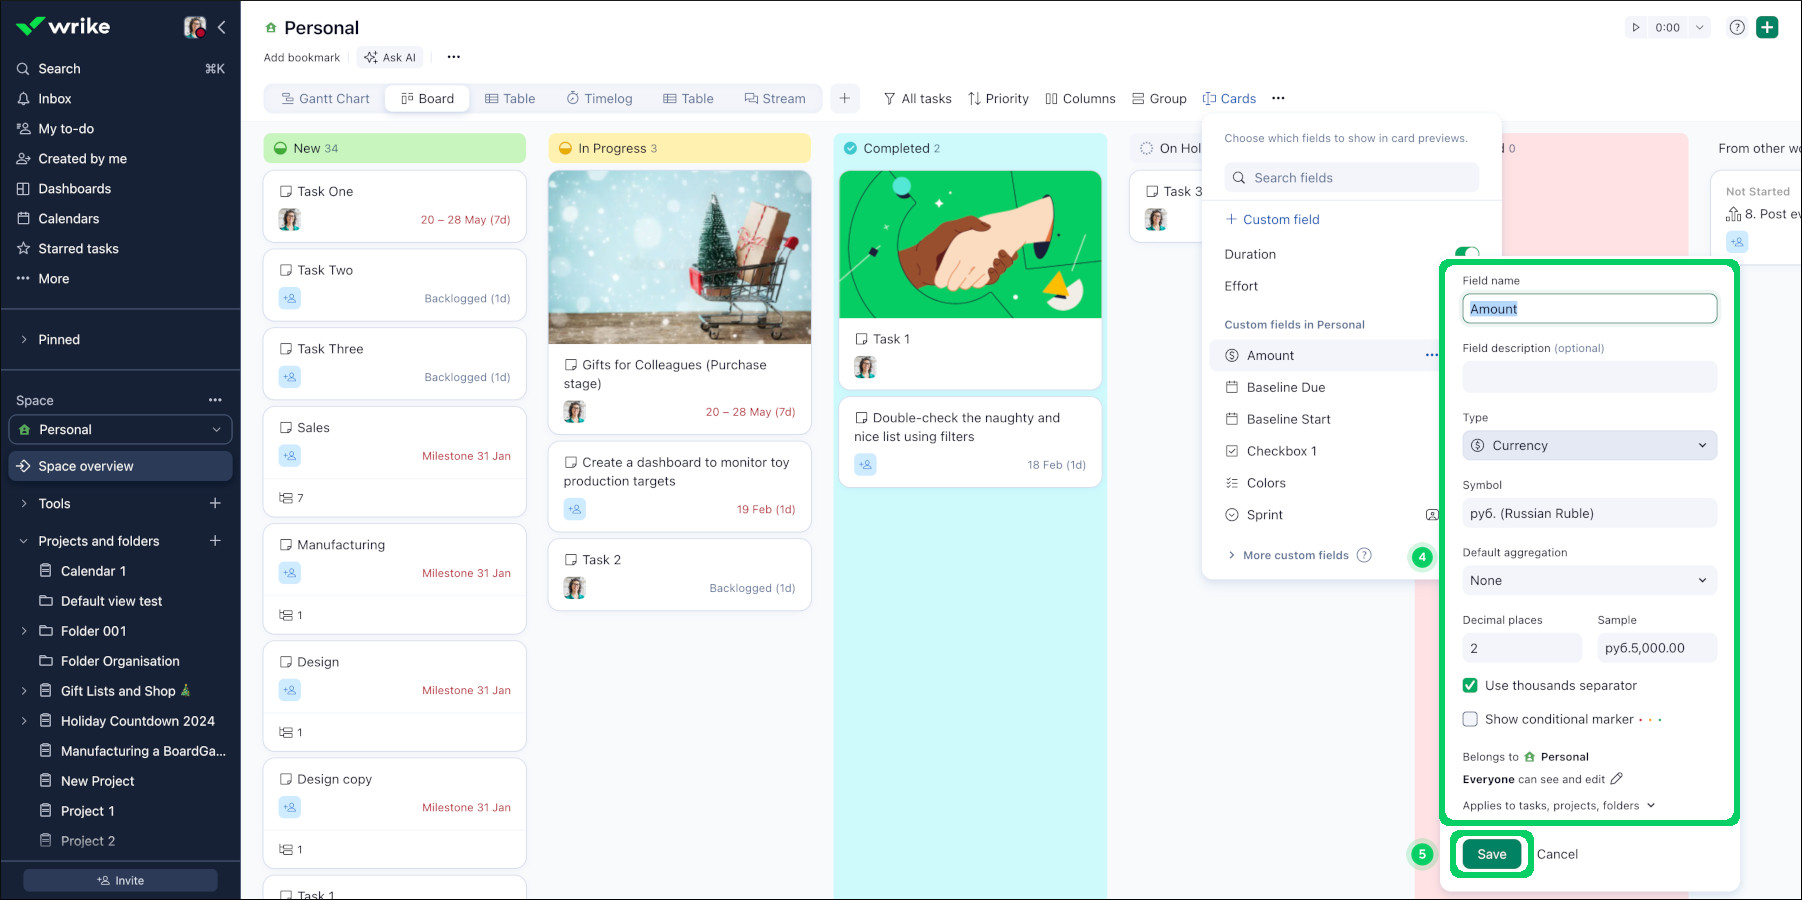Viewport: 1802px width, 900px height.
Task: Open the views overflow menu after Cards
Action: point(1278,98)
